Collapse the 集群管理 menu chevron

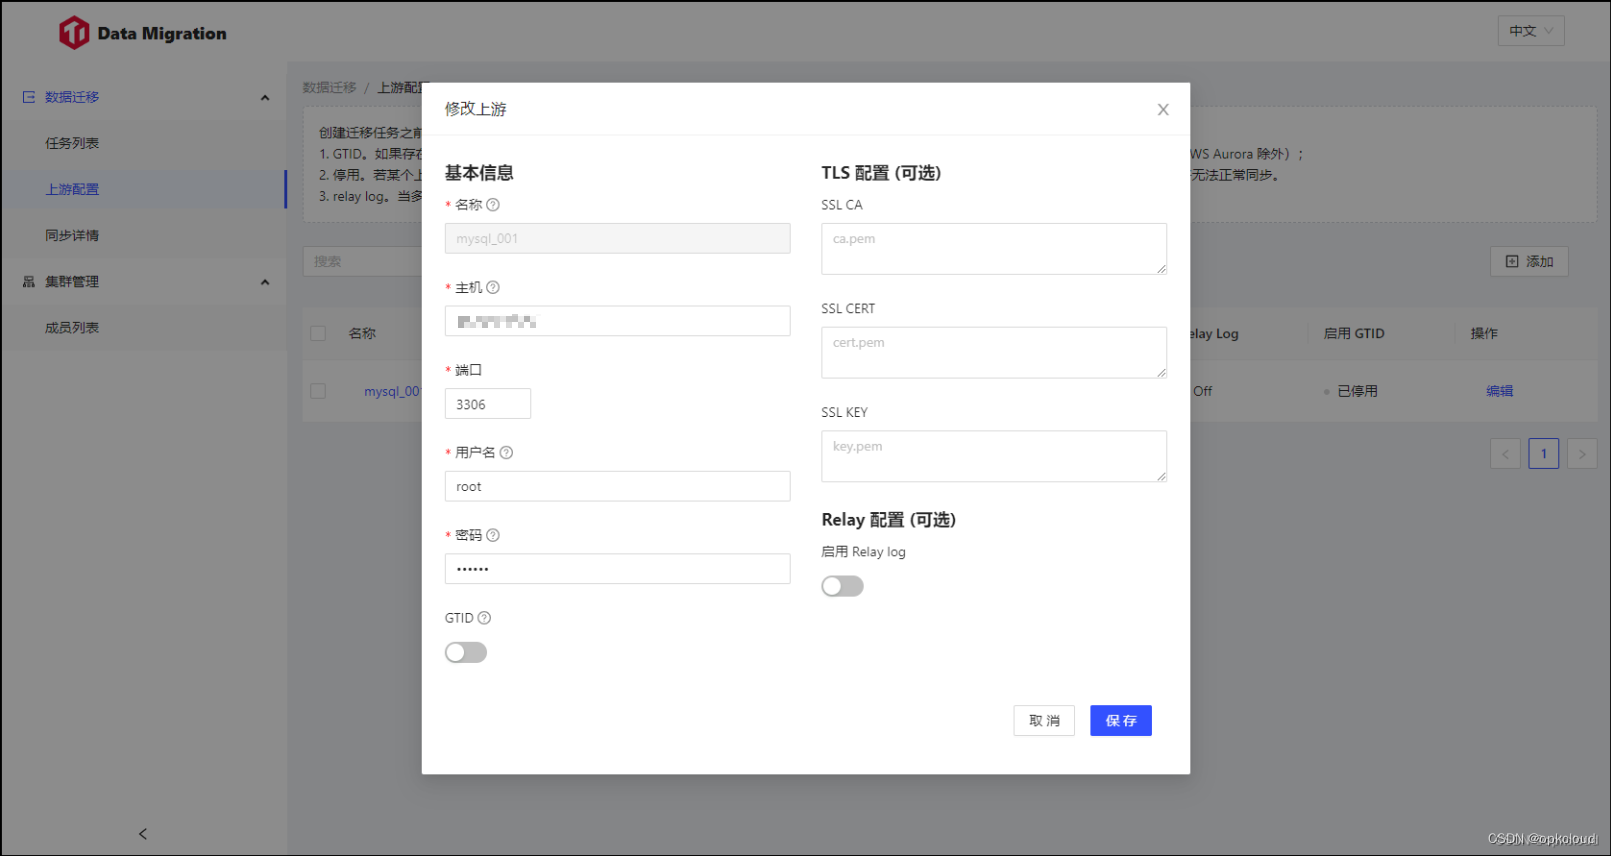pyautogui.click(x=265, y=283)
